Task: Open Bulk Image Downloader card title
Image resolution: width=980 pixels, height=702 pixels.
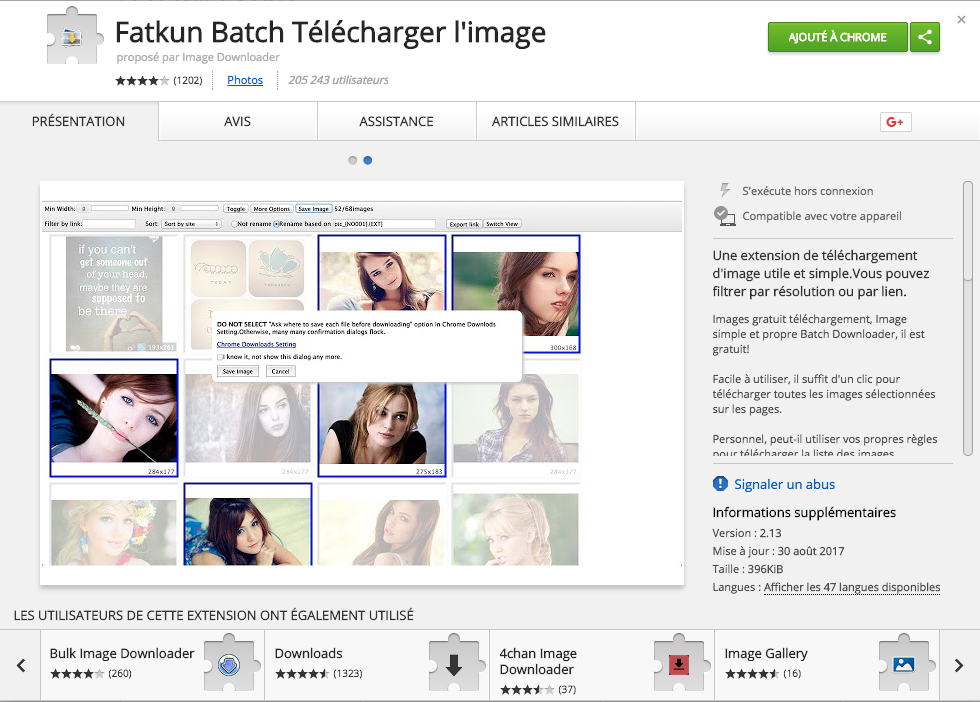Action: point(122,653)
